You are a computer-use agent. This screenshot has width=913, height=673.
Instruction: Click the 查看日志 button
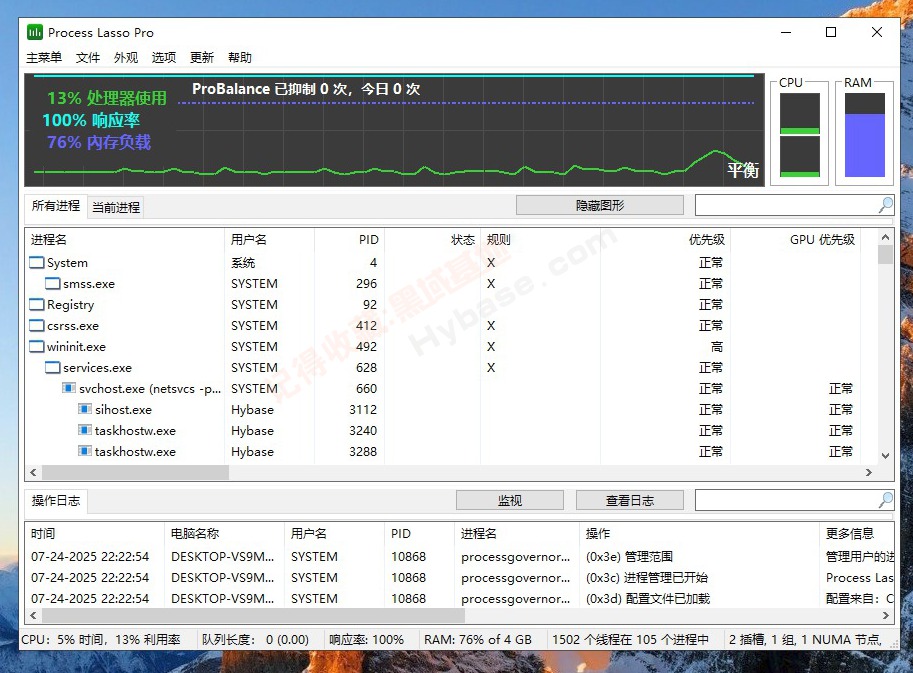coord(629,500)
